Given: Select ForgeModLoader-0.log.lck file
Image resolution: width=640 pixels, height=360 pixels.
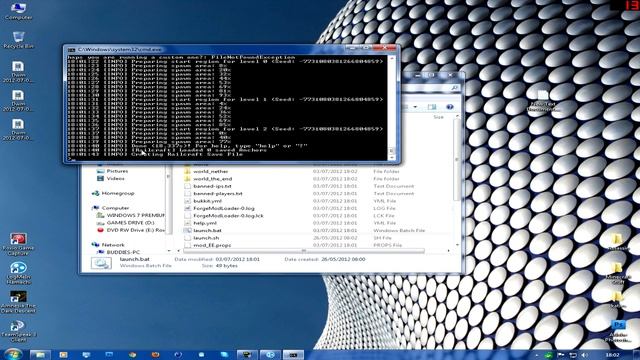Looking at the screenshot, I should click(228, 216).
